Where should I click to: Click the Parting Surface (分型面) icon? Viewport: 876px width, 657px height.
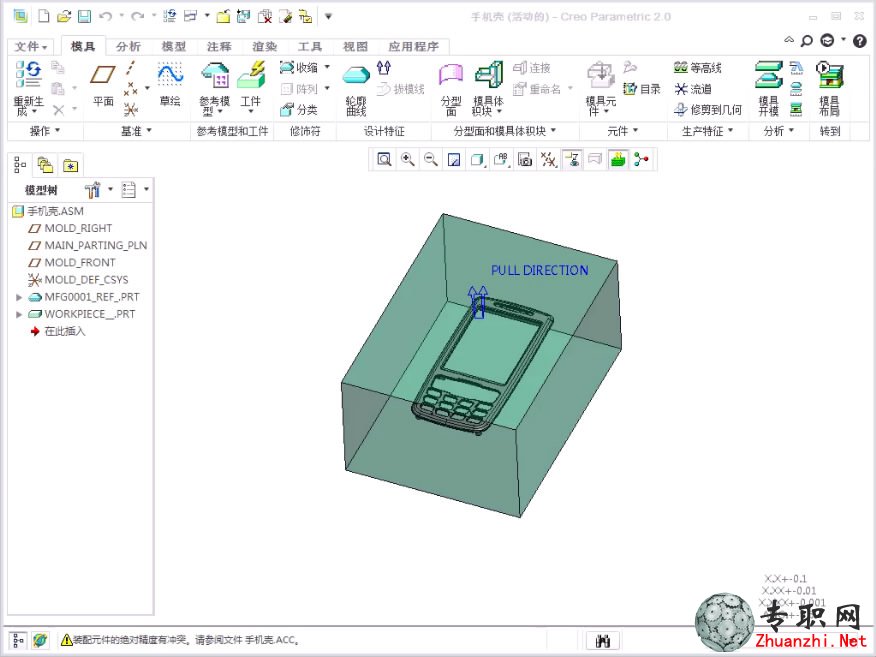click(x=451, y=89)
